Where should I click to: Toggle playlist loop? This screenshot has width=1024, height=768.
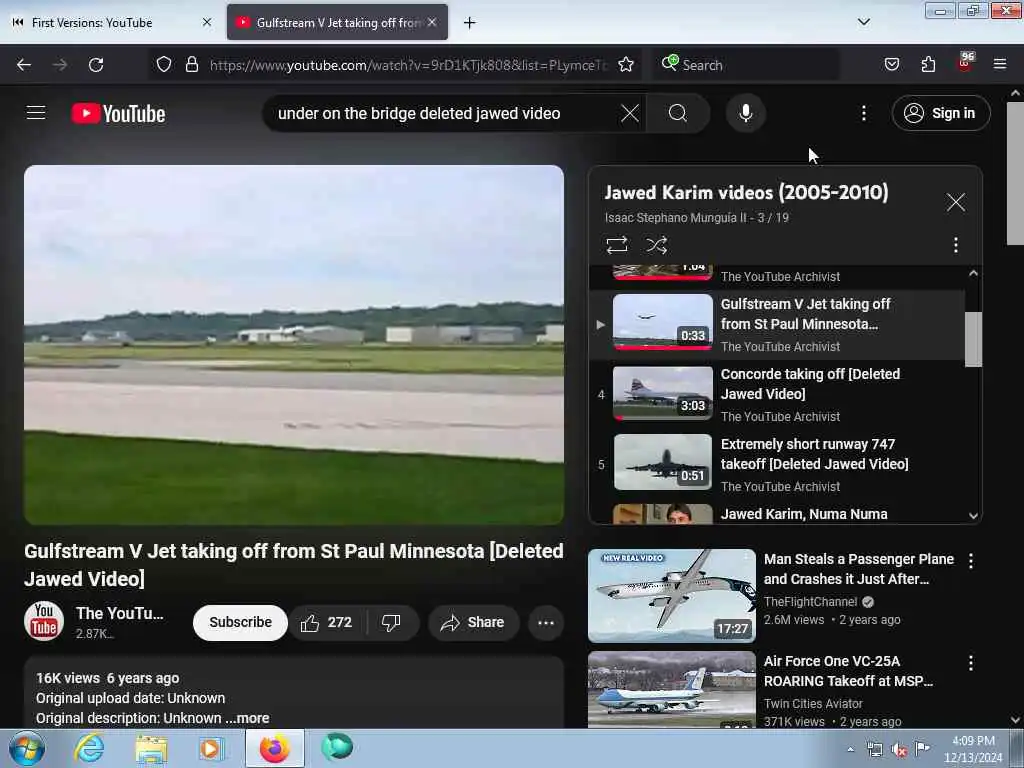coord(616,245)
